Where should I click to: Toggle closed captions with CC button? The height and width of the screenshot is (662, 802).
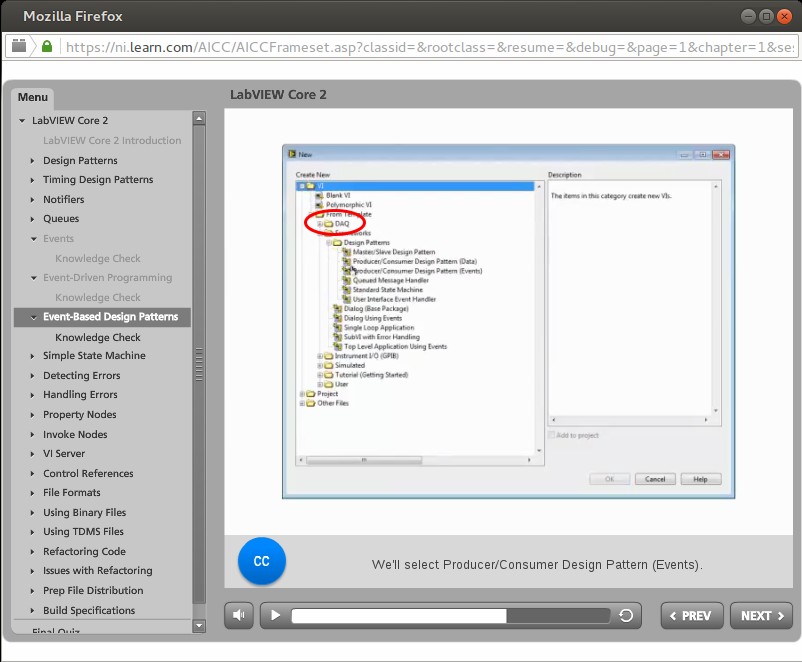coord(261,561)
